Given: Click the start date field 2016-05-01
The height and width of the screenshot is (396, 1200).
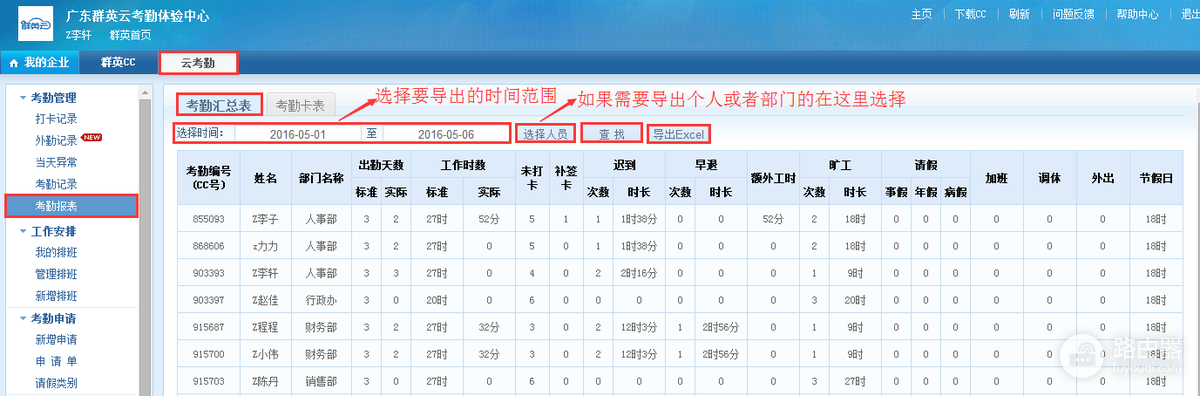Looking at the screenshot, I should point(297,134).
